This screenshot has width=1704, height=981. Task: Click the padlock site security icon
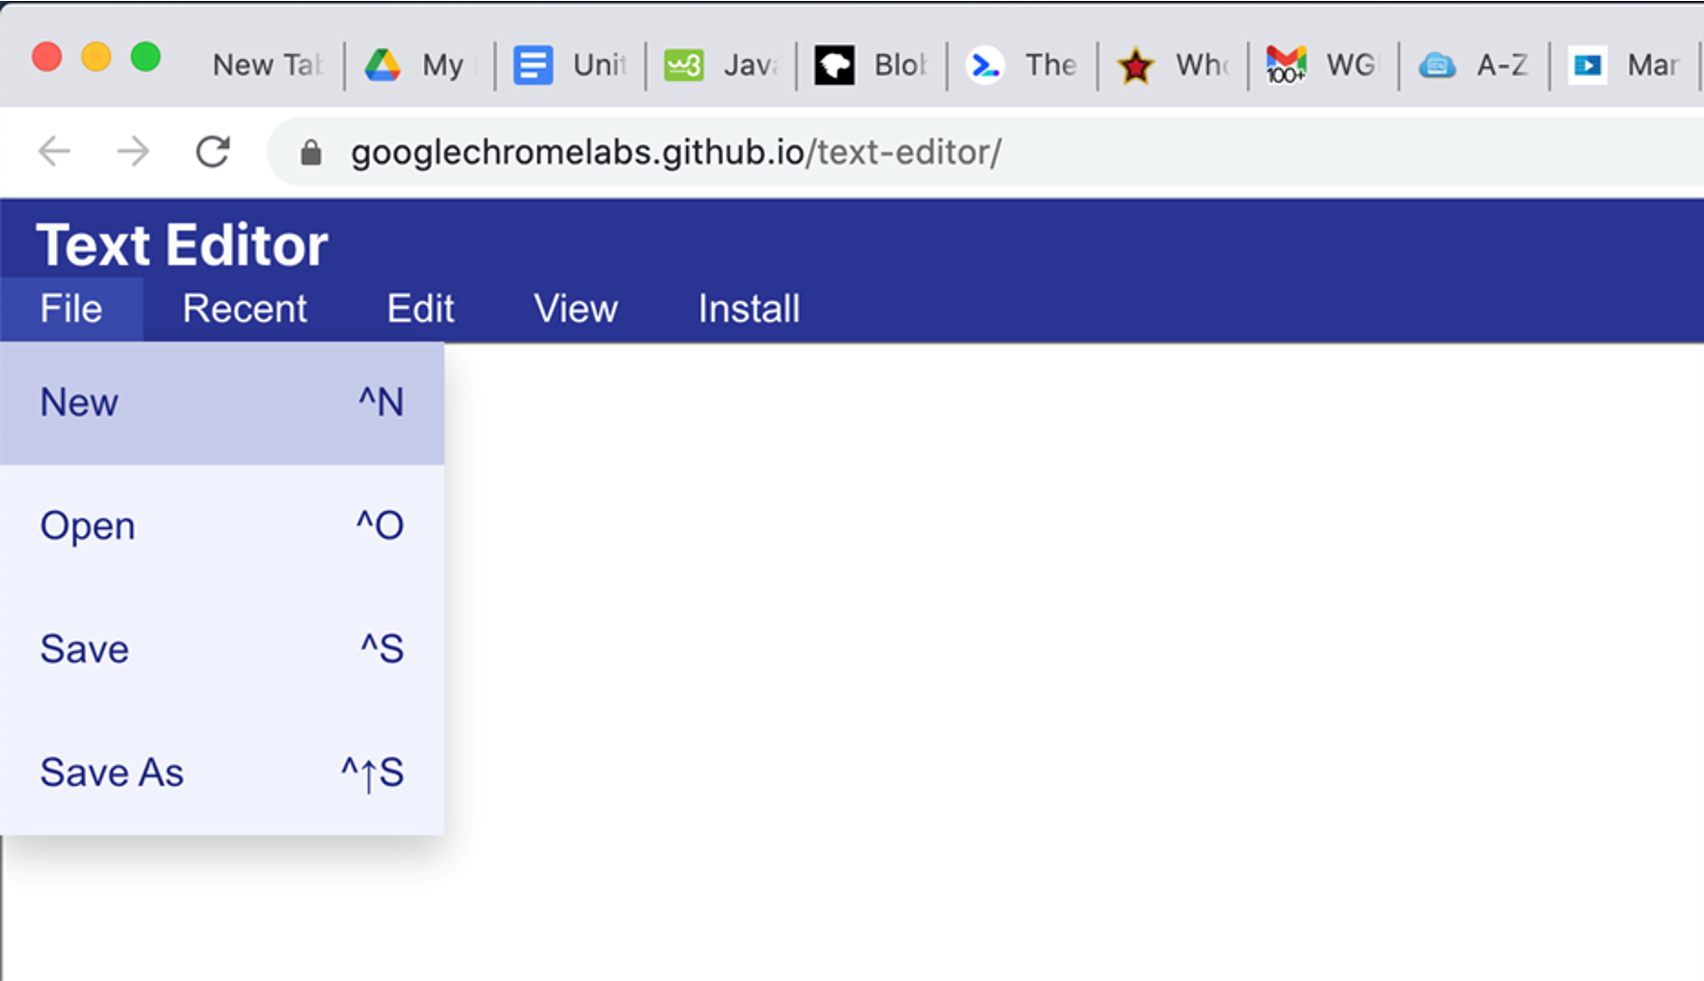pos(311,153)
